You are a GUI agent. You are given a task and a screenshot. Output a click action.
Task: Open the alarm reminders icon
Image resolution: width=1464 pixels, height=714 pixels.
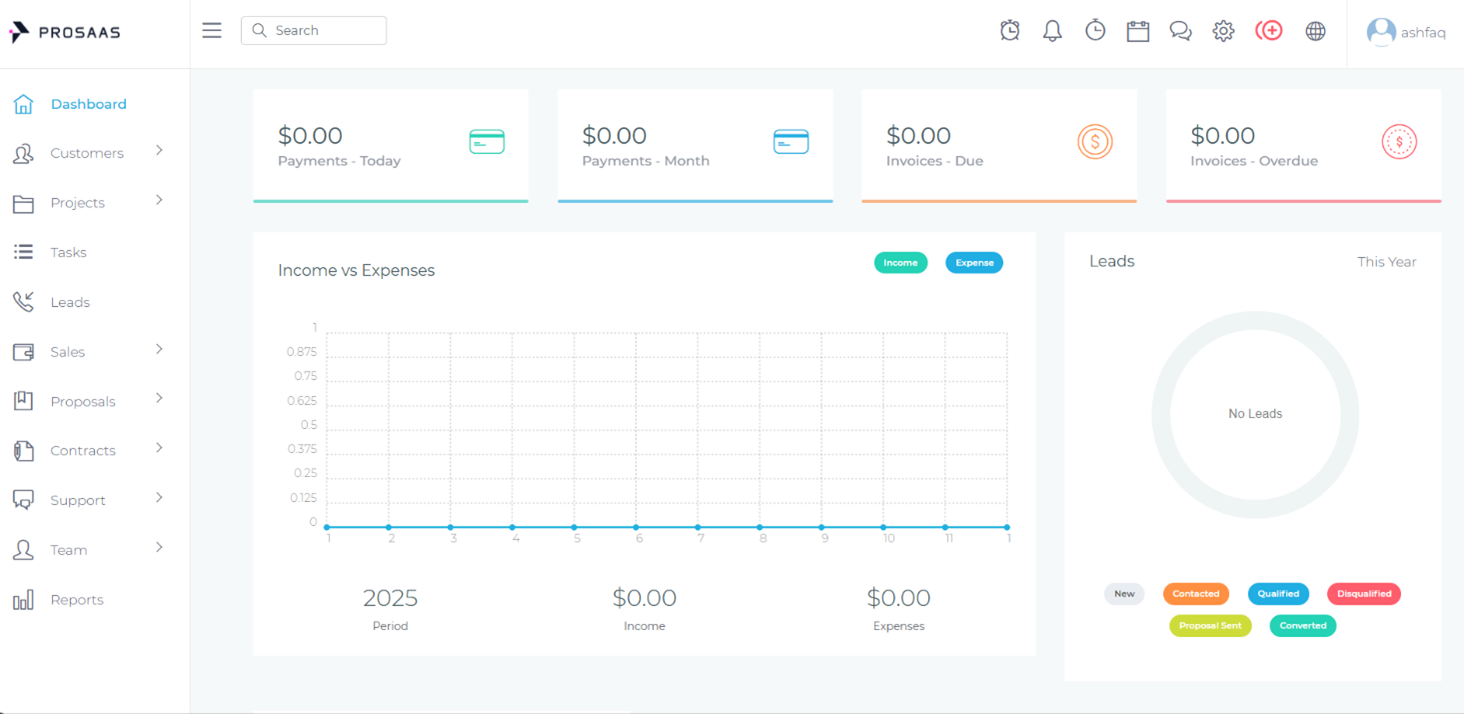point(1009,30)
